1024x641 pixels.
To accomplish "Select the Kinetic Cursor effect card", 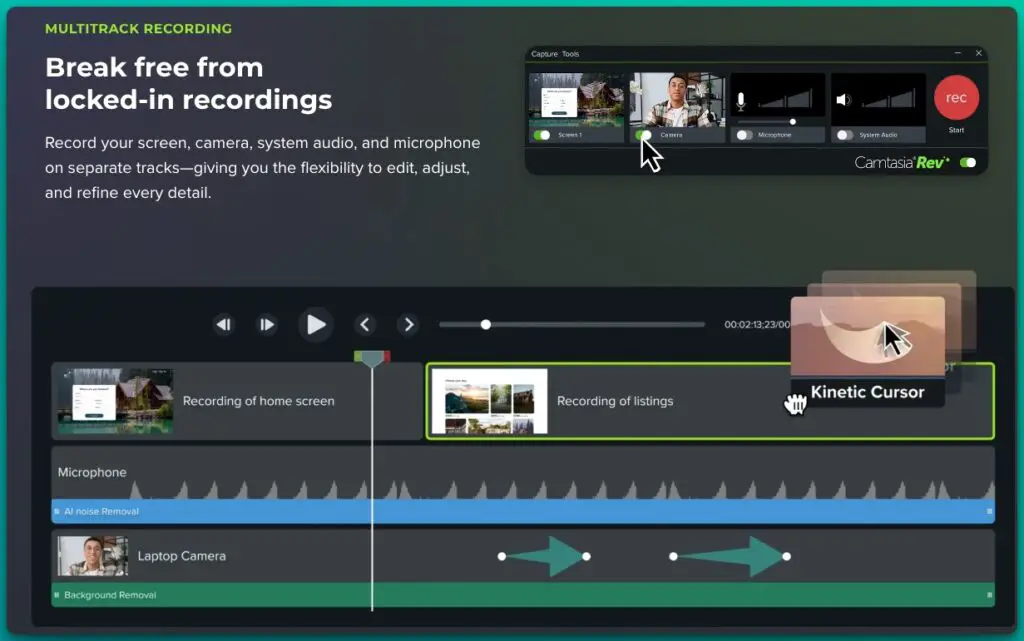I will (x=868, y=350).
